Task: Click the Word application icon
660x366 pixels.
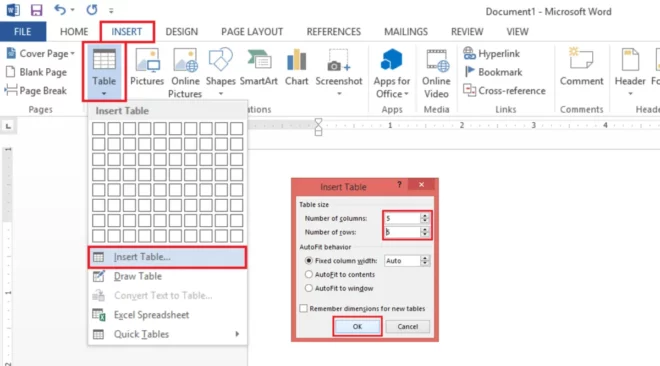Action: coord(13,10)
